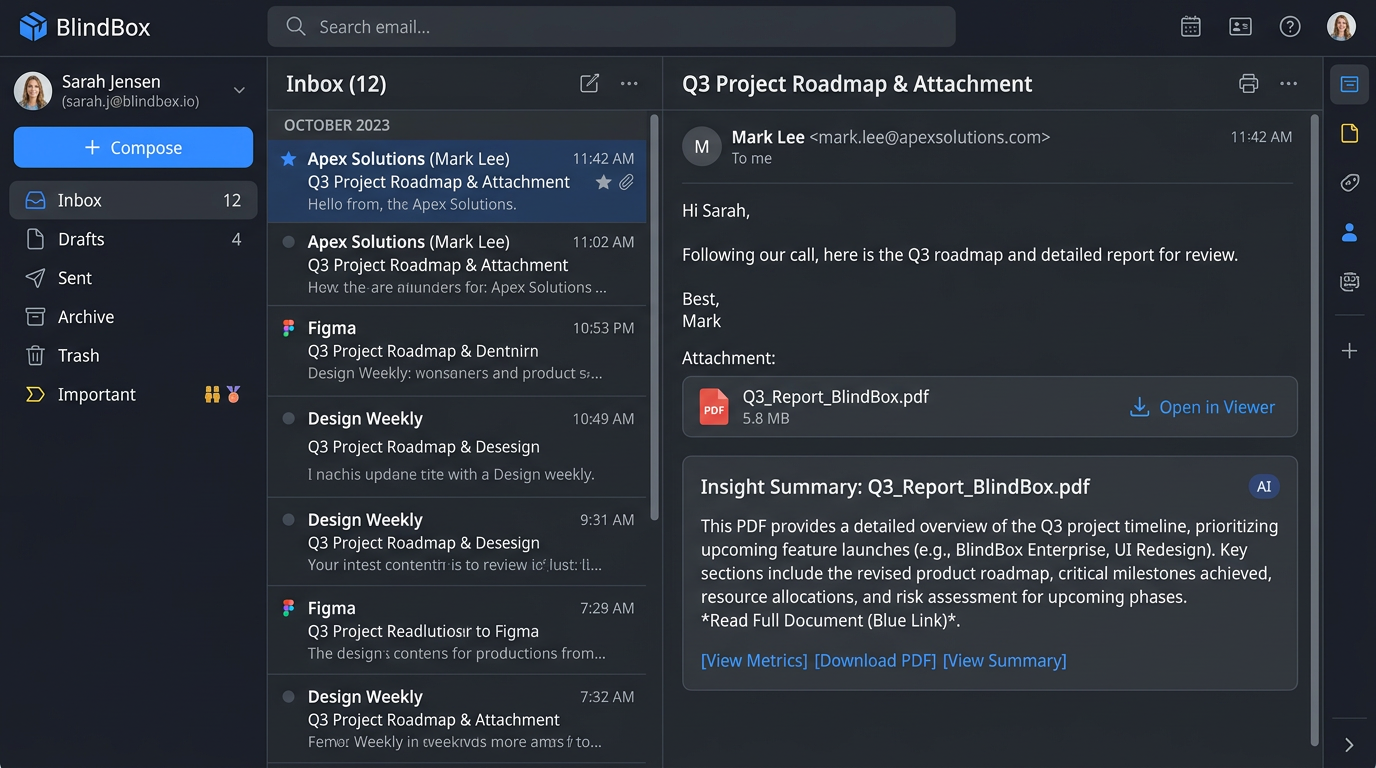Screen dimensions: 1376x768
Task: Click the BlindBox logo icon
Action: click(31, 26)
